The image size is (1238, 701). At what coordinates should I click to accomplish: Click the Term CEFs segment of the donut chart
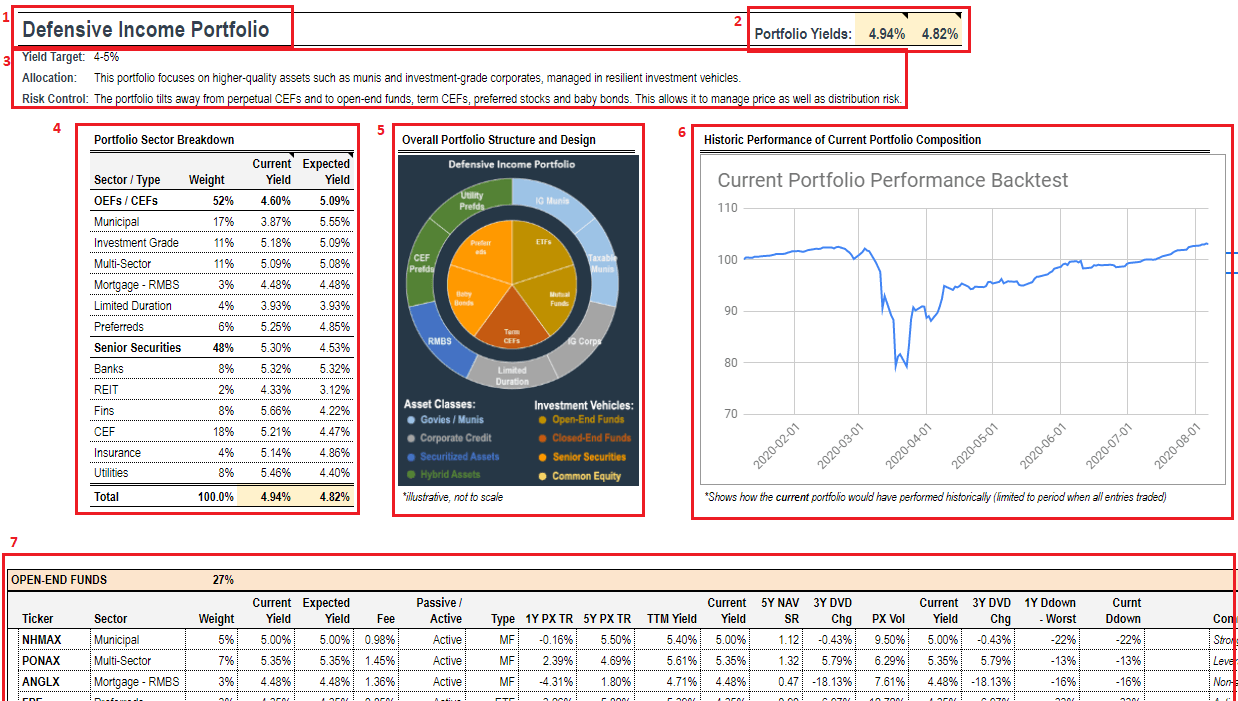512,338
